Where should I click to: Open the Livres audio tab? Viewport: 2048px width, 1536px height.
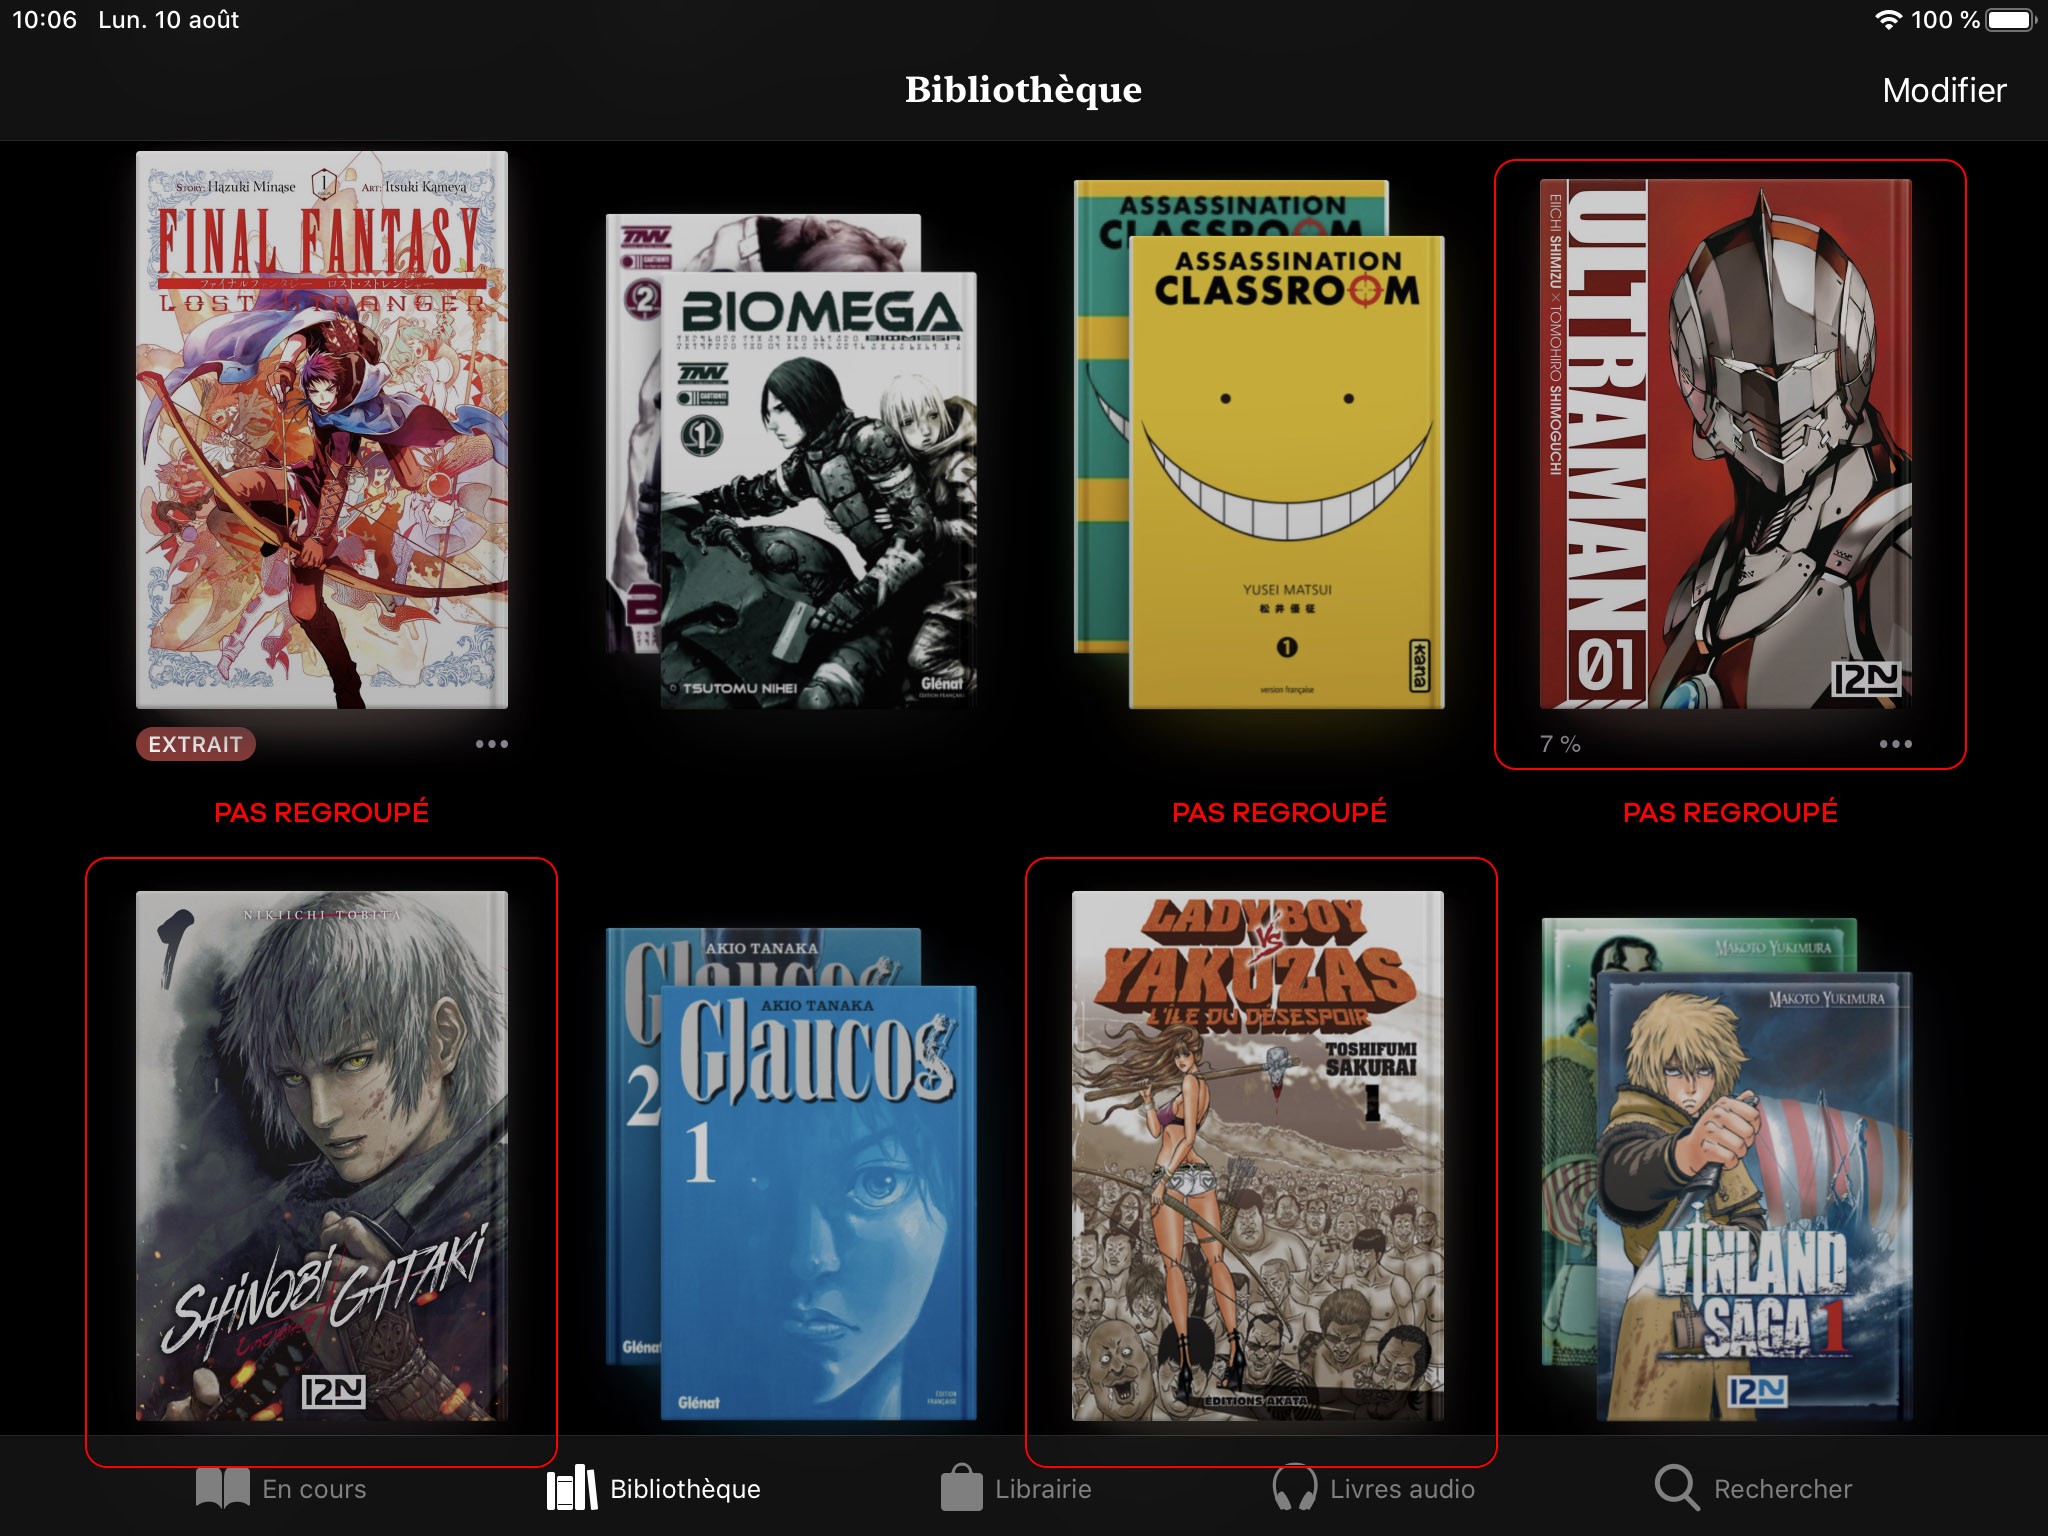[1373, 1488]
